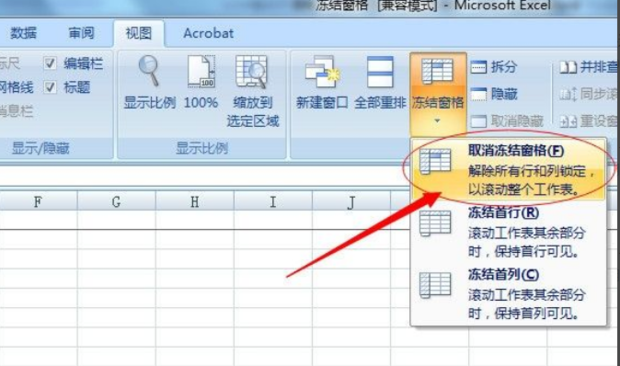Choose Unfreeze Panes (取消冻结窗格) menu entry
This screenshot has width=620, height=366.
pyautogui.click(x=508, y=170)
